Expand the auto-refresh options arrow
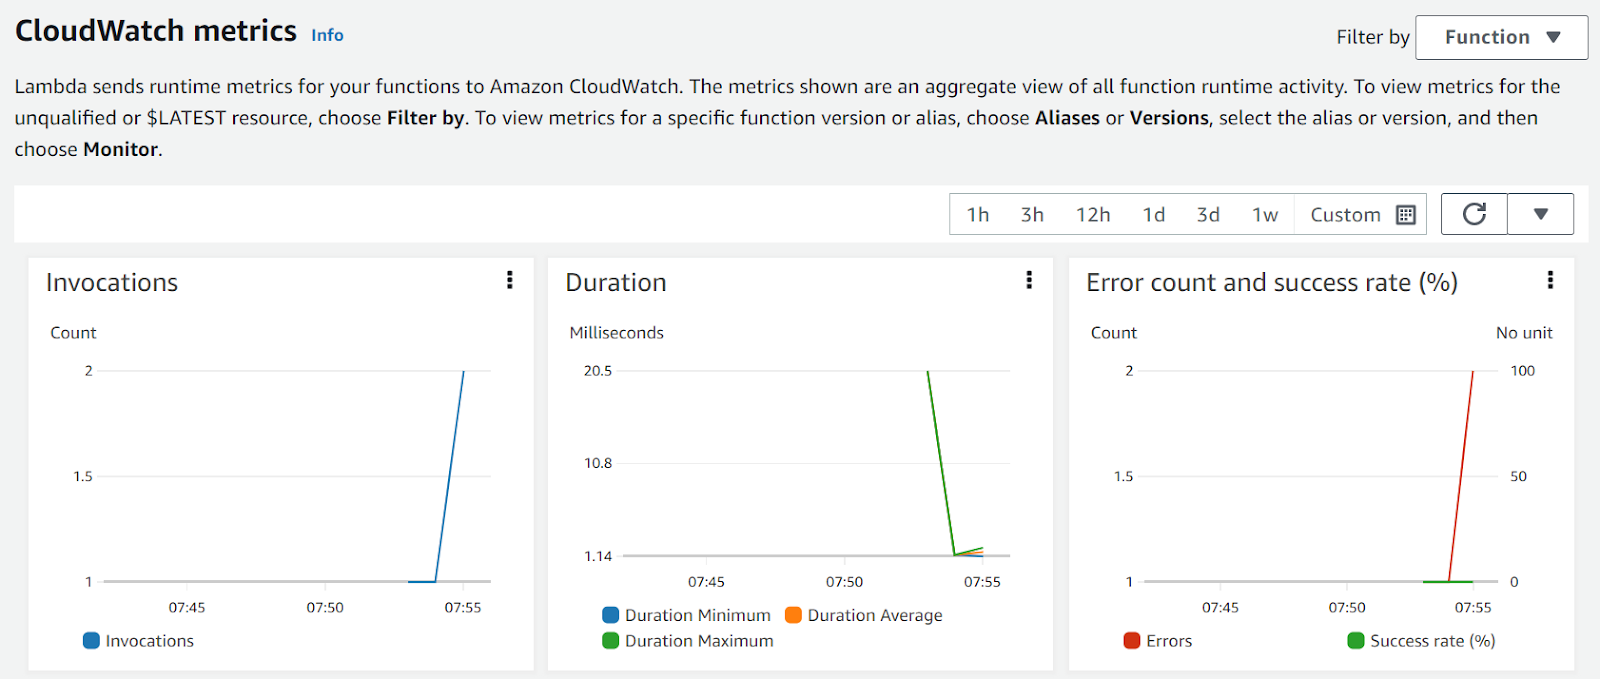 (x=1540, y=213)
